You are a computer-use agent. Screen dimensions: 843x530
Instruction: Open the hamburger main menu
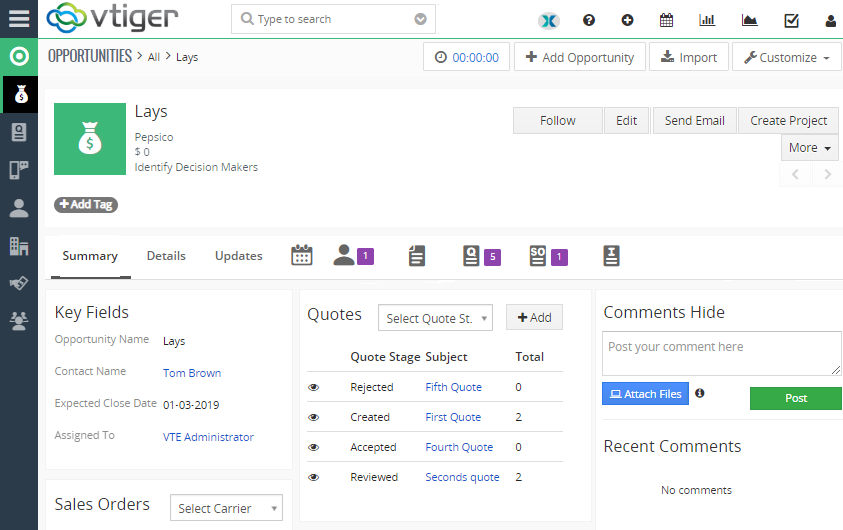tap(19, 18)
